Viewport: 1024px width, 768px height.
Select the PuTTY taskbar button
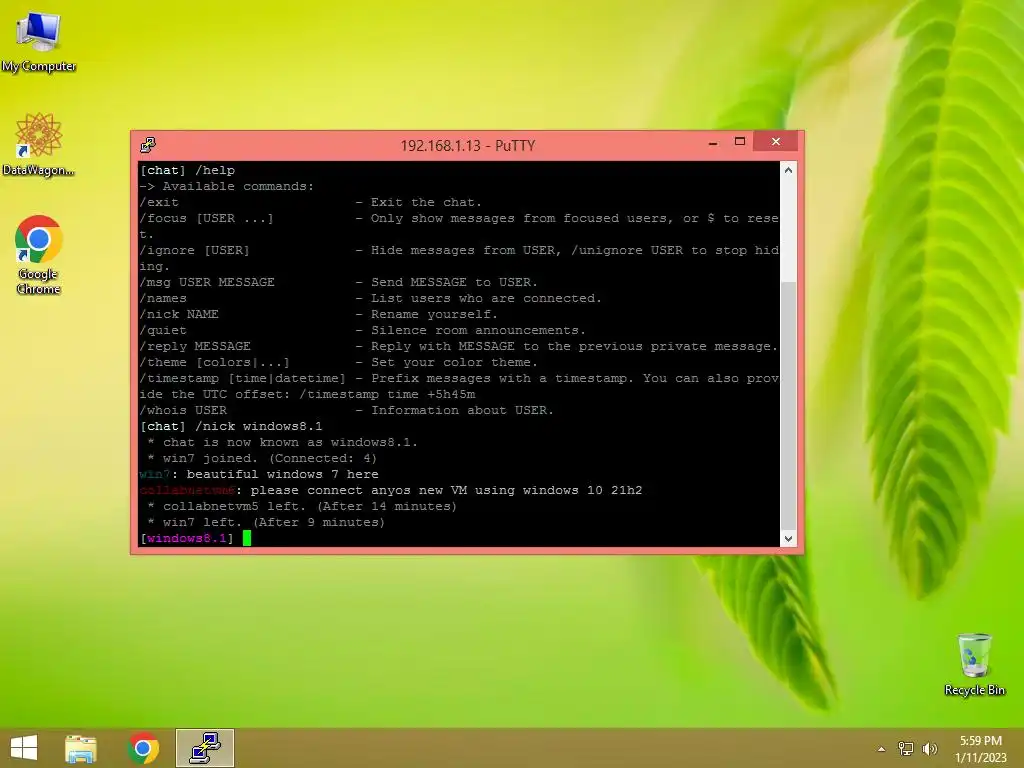[205, 748]
